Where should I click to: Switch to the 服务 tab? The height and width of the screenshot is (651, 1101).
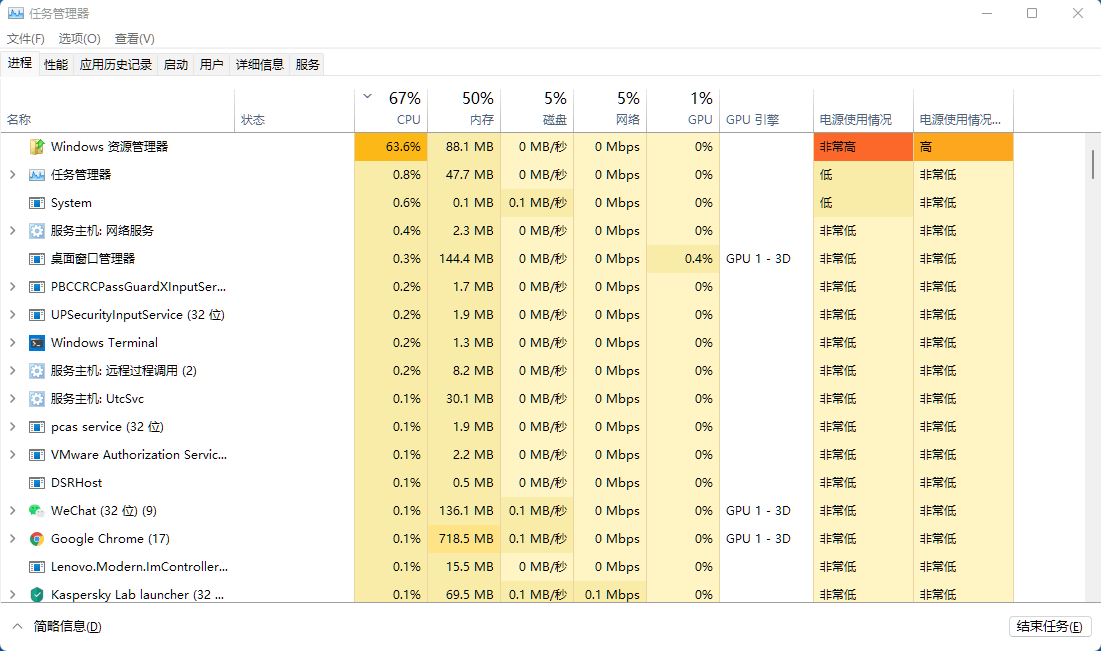click(308, 65)
